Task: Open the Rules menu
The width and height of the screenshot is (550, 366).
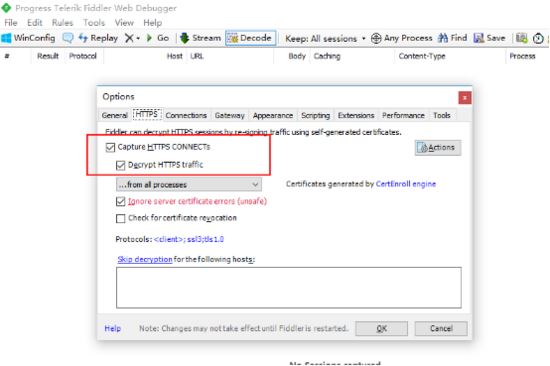Action: coord(62,23)
